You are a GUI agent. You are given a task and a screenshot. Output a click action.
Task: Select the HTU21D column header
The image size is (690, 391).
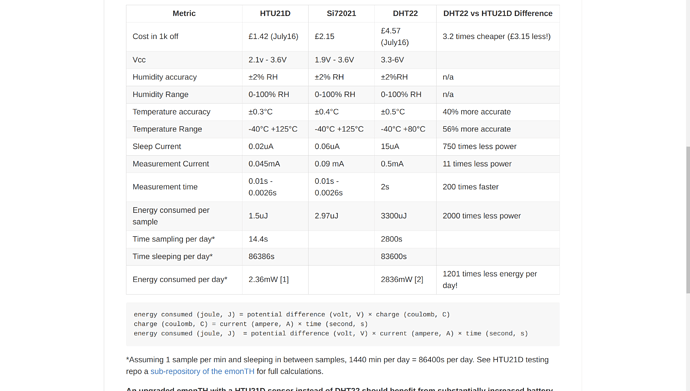coord(275,14)
